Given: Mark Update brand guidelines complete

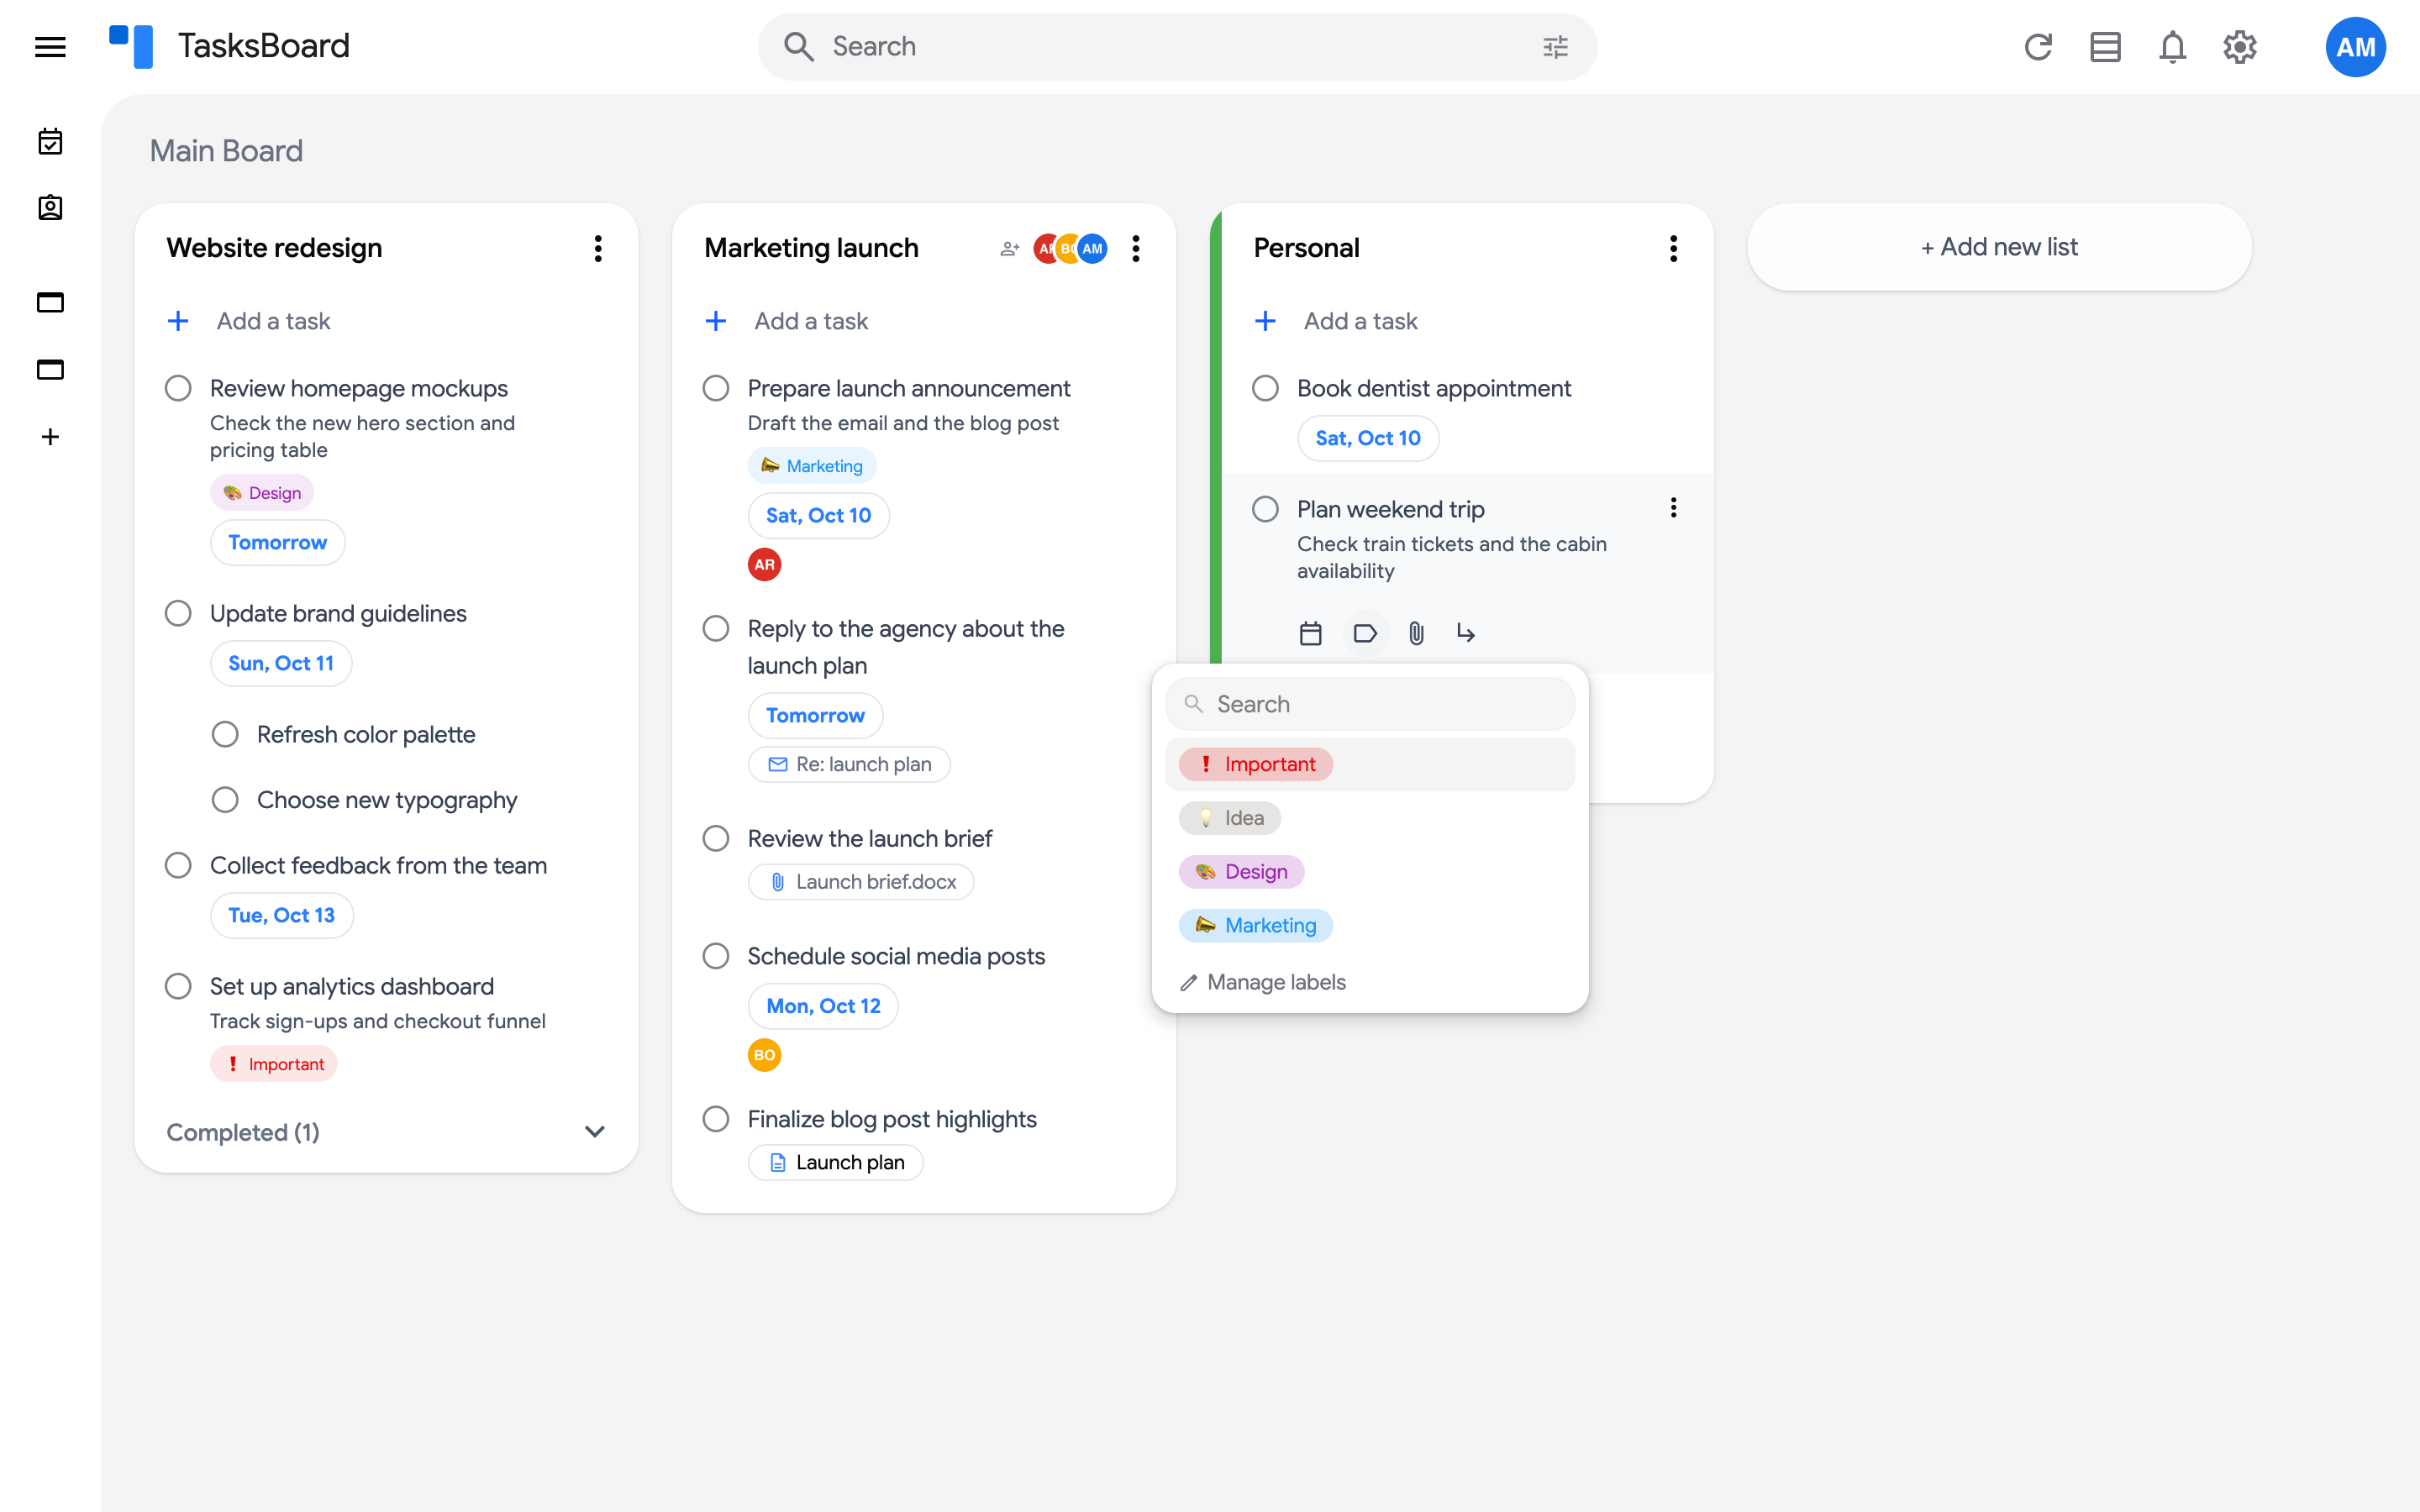Looking at the screenshot, I should coord(178,613).
